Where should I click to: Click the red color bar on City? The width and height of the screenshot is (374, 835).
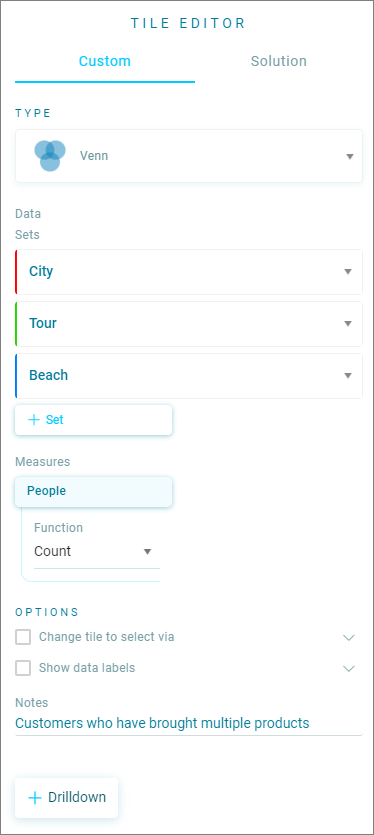[16, 272]
